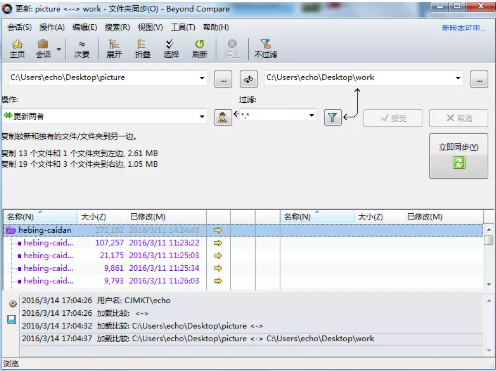496x371 pixels.
Task: Expand the filter field dropdown arrow
Action: point(311,115)
